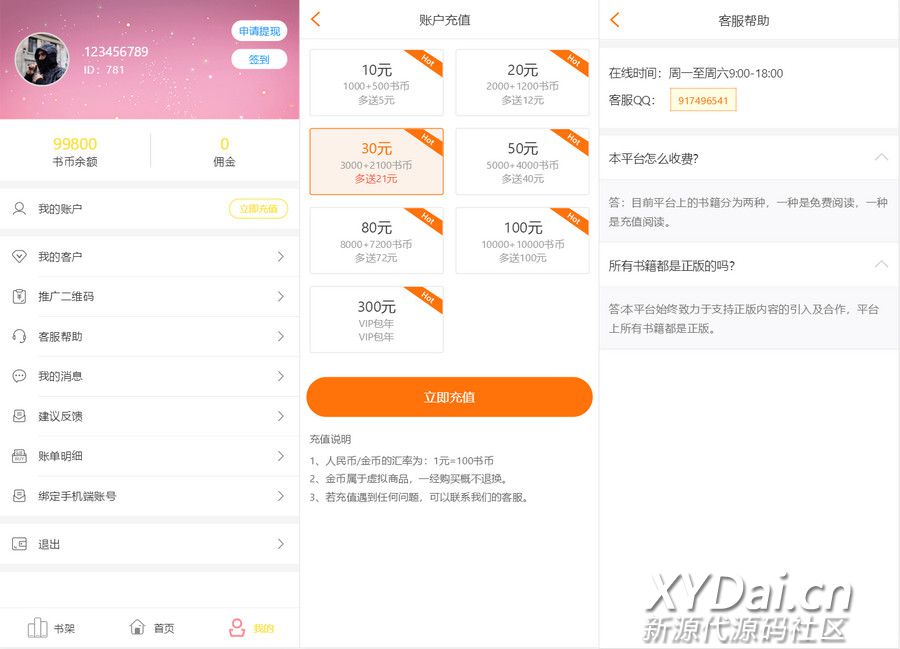Open the 绑定手机端账号 row chevron

281,496
